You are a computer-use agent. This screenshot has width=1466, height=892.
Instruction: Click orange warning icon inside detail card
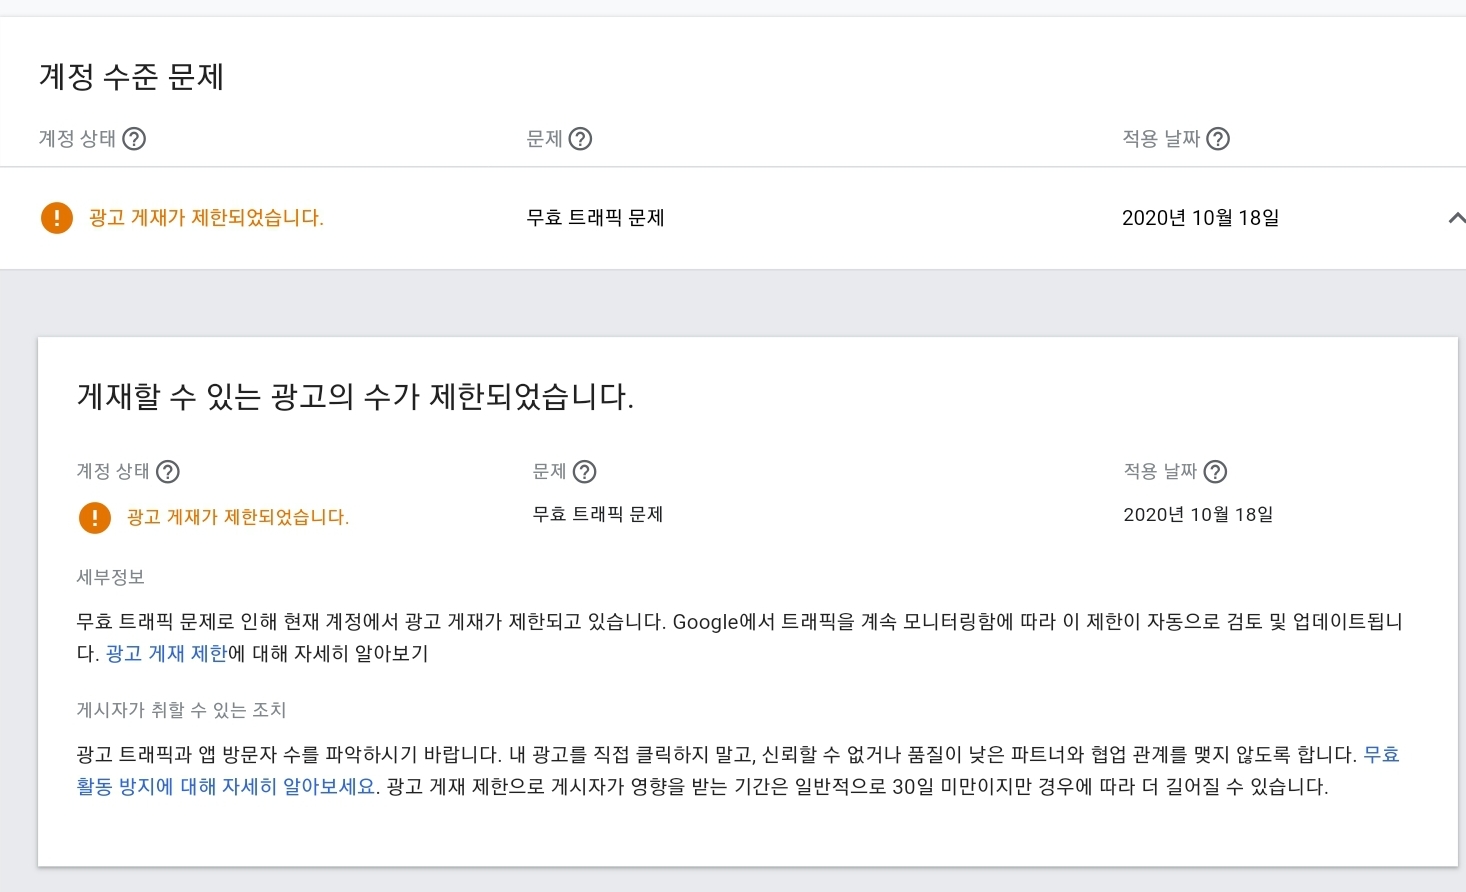95,517
